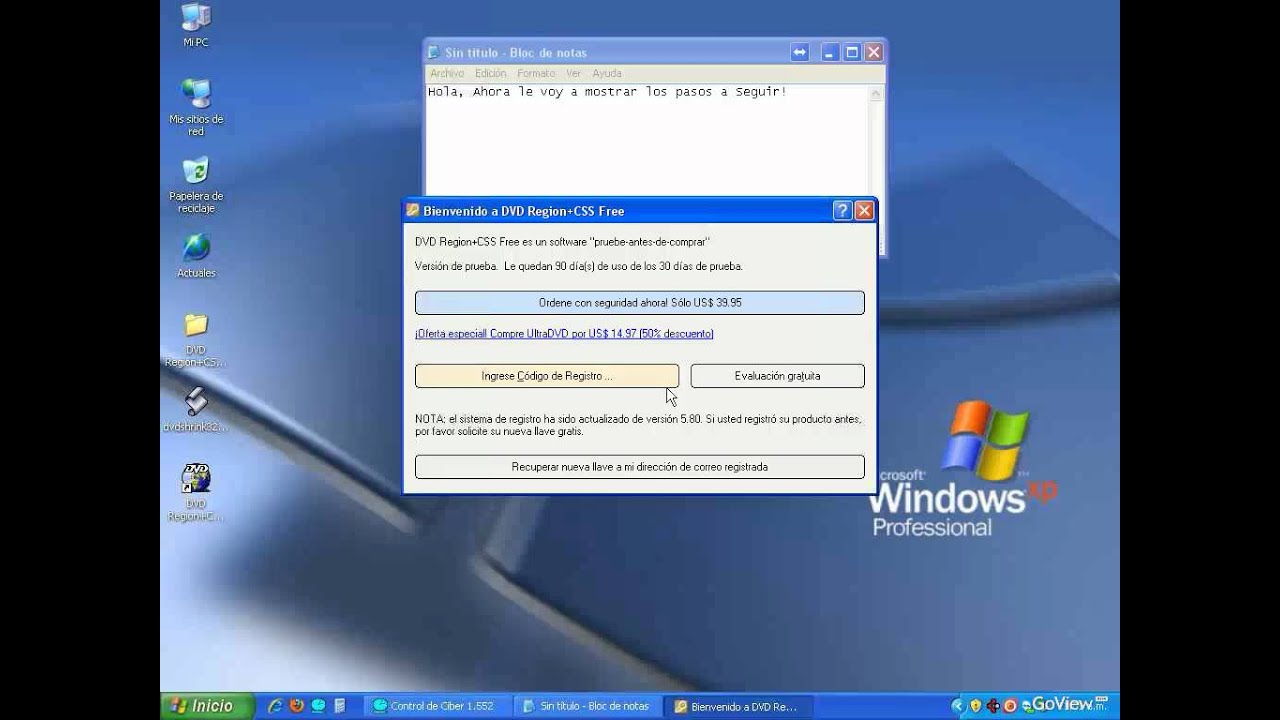This screenshot has width=1280, height=720.
Task: Switch to Control de Ciber taskbar button
Action: tap(439, 706)
